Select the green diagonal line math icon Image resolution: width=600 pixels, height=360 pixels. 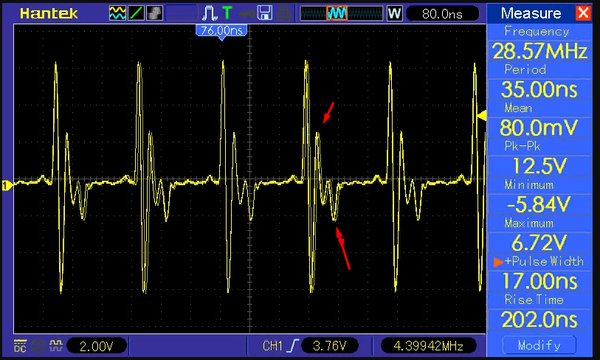136,13
